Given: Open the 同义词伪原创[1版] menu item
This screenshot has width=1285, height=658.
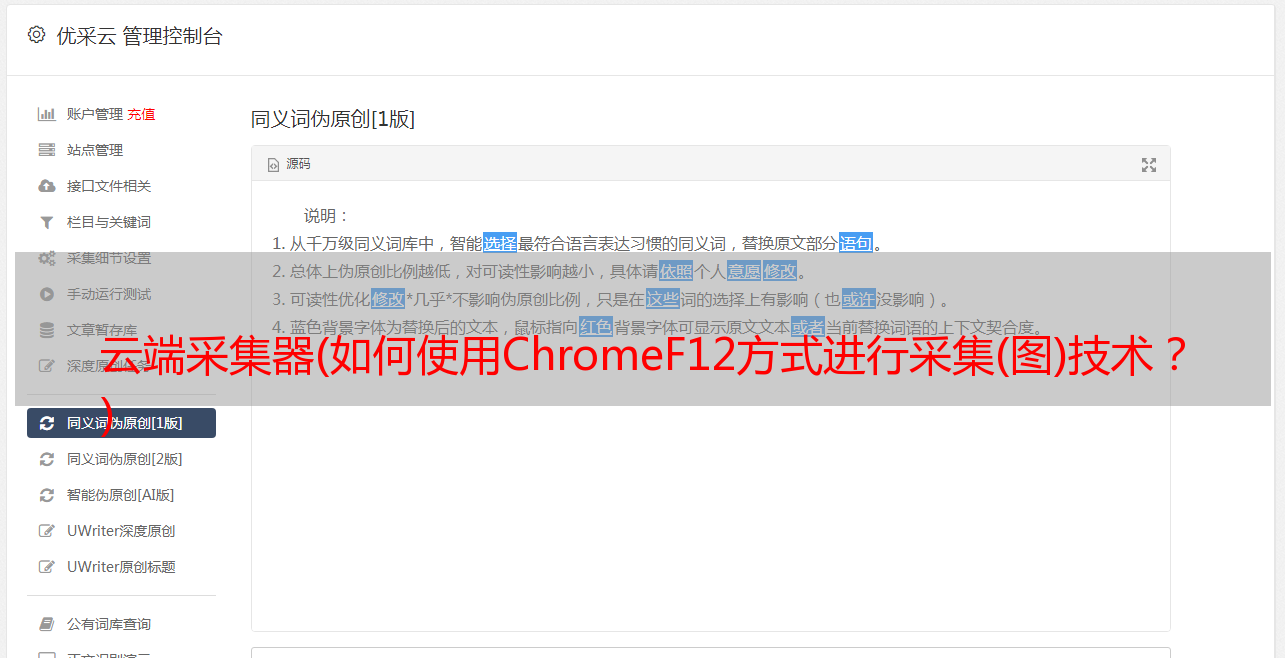Looking at the screenshot, I should (121, 423).
